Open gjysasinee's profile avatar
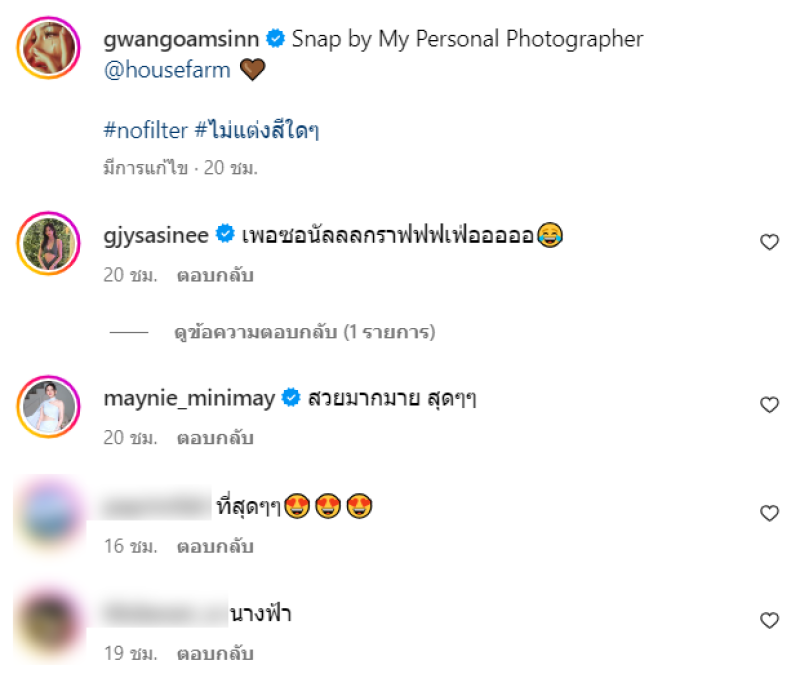This screenshot has width=800, height=687. tap(48, 242)
